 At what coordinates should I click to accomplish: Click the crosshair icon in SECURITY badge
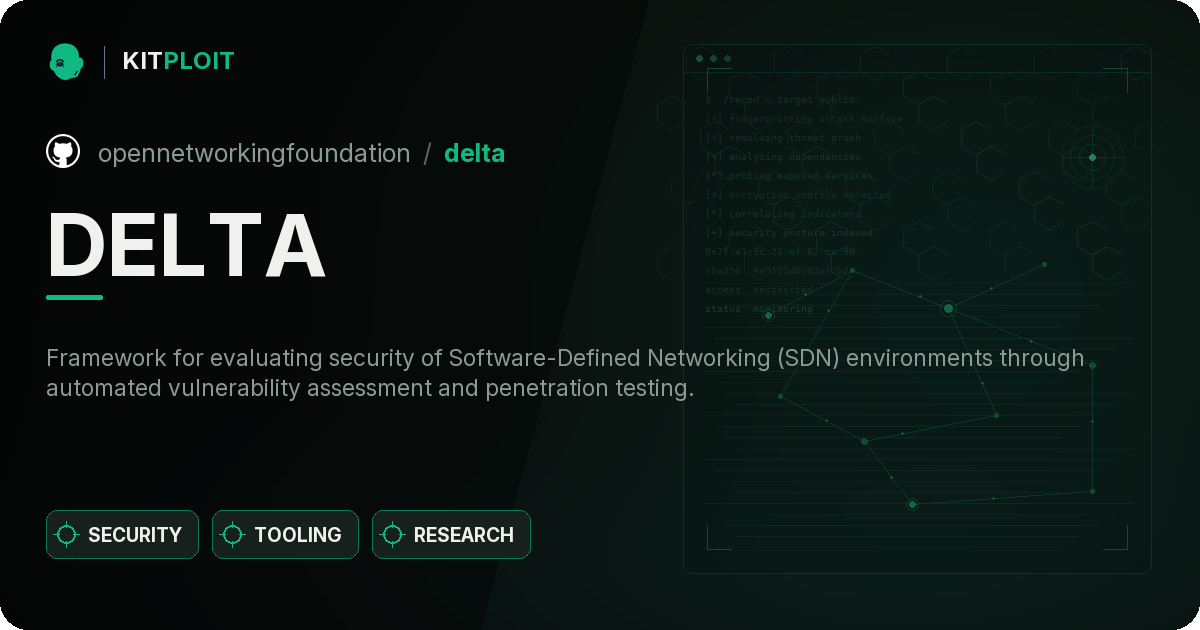click(x=67, y=535)
